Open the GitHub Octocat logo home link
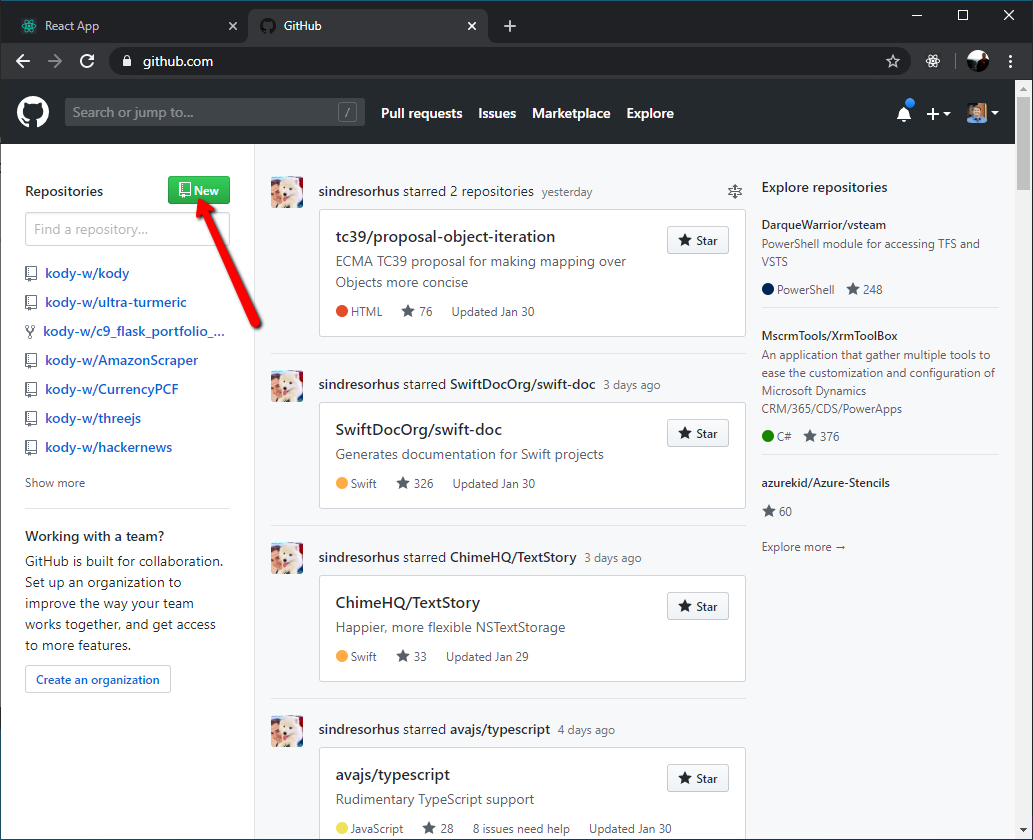This screenshot has width=1033, height=840. [33, 113]
